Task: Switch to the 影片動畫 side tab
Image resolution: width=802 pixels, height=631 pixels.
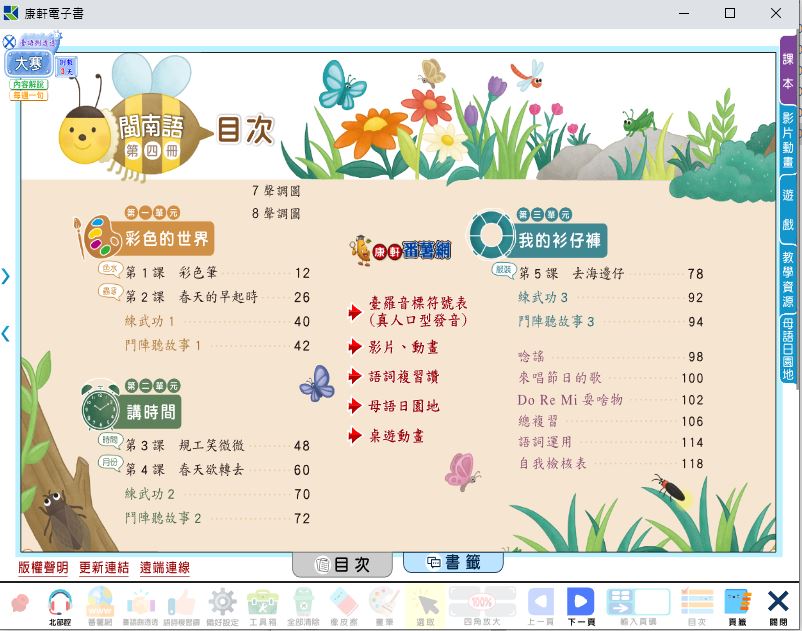Action: click(x=788, y=140)
